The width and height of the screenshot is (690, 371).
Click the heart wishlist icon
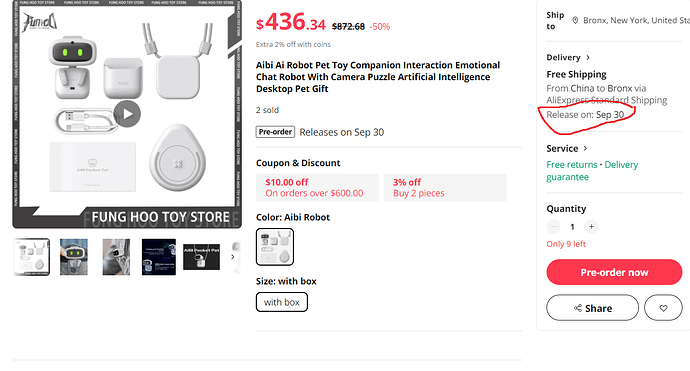pyautogui.click(x=663, y=308)
